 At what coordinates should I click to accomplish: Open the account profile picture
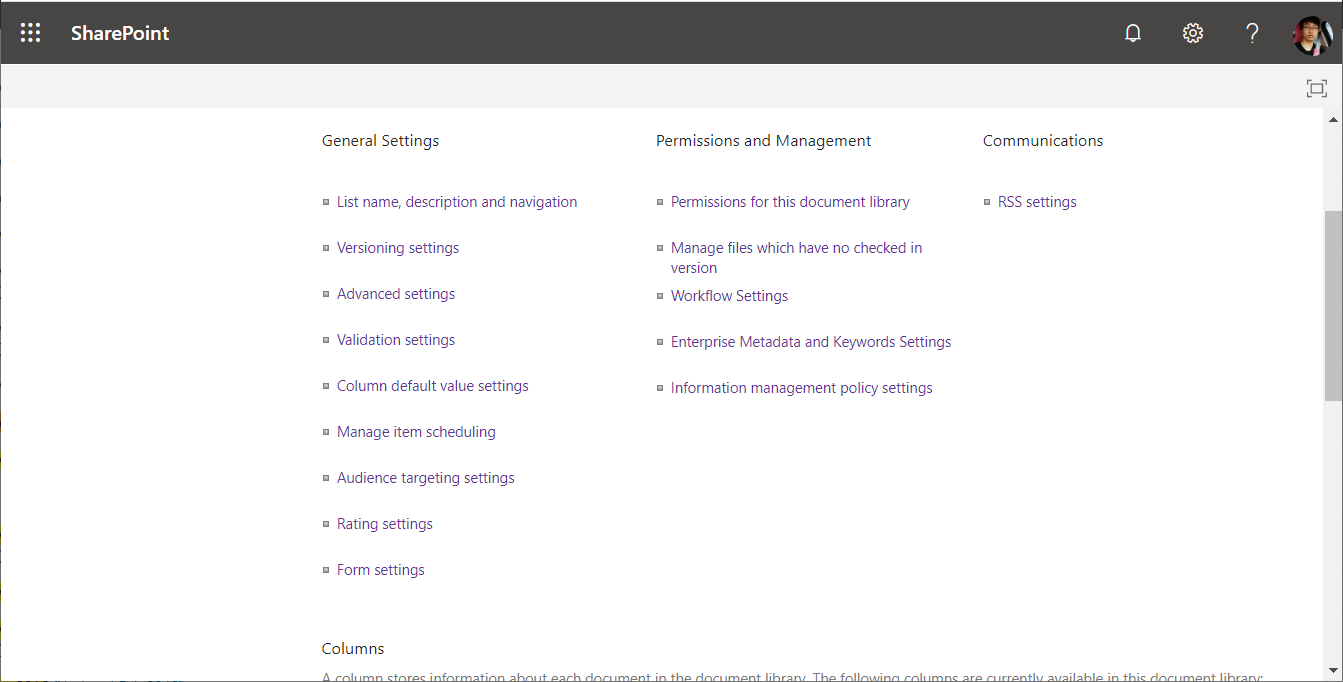click(x=1311, y=35)
